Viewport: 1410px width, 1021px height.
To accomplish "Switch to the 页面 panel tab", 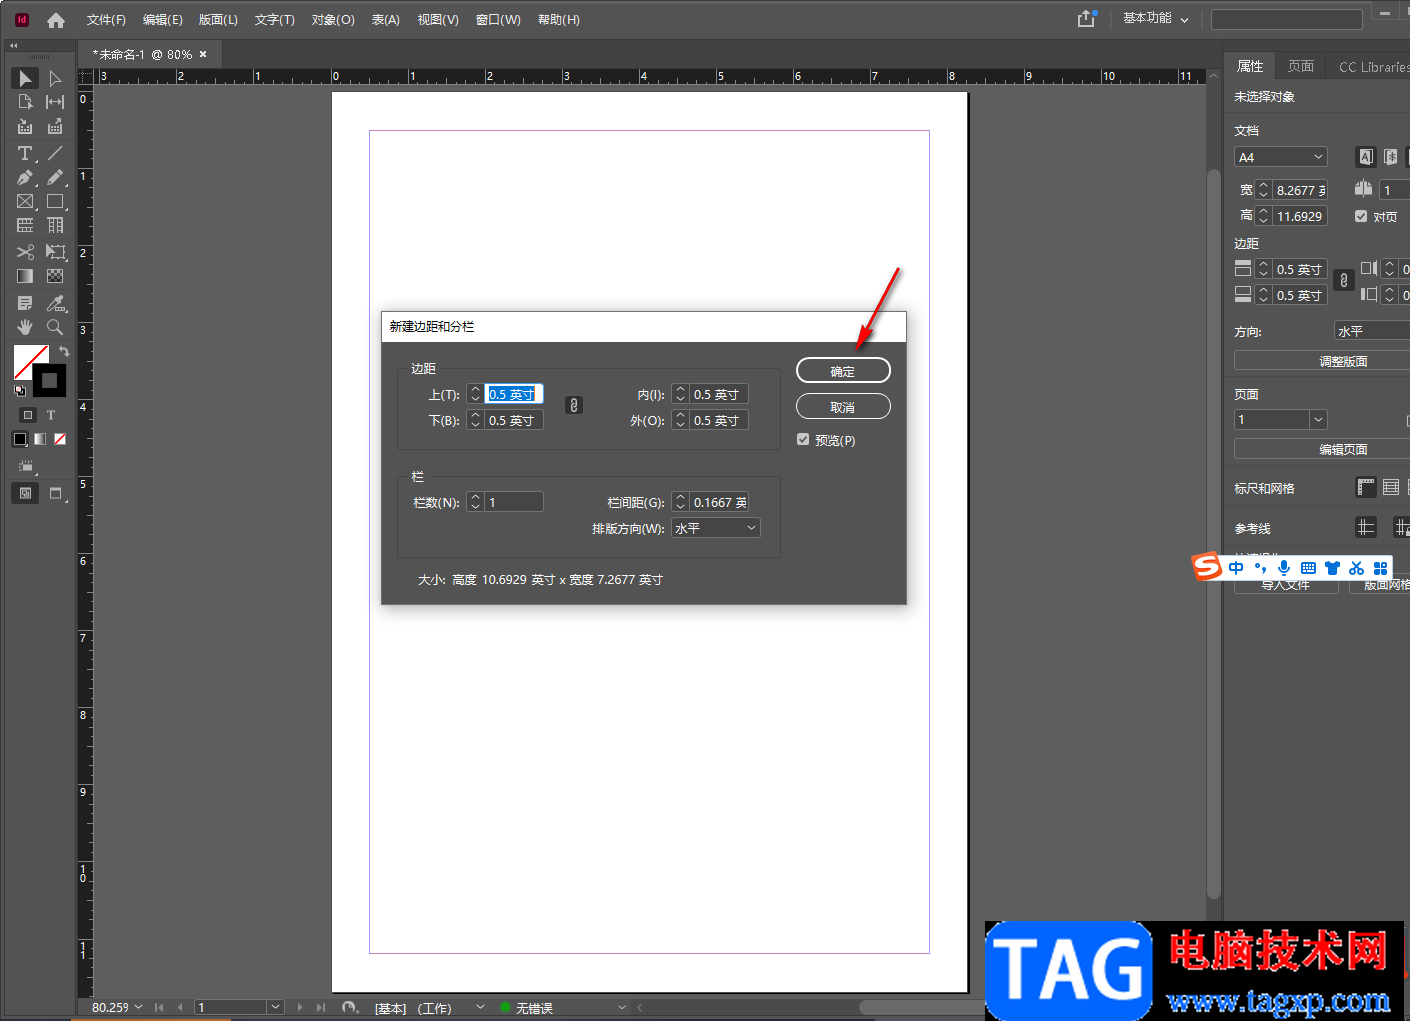I will click(1301, 66).
